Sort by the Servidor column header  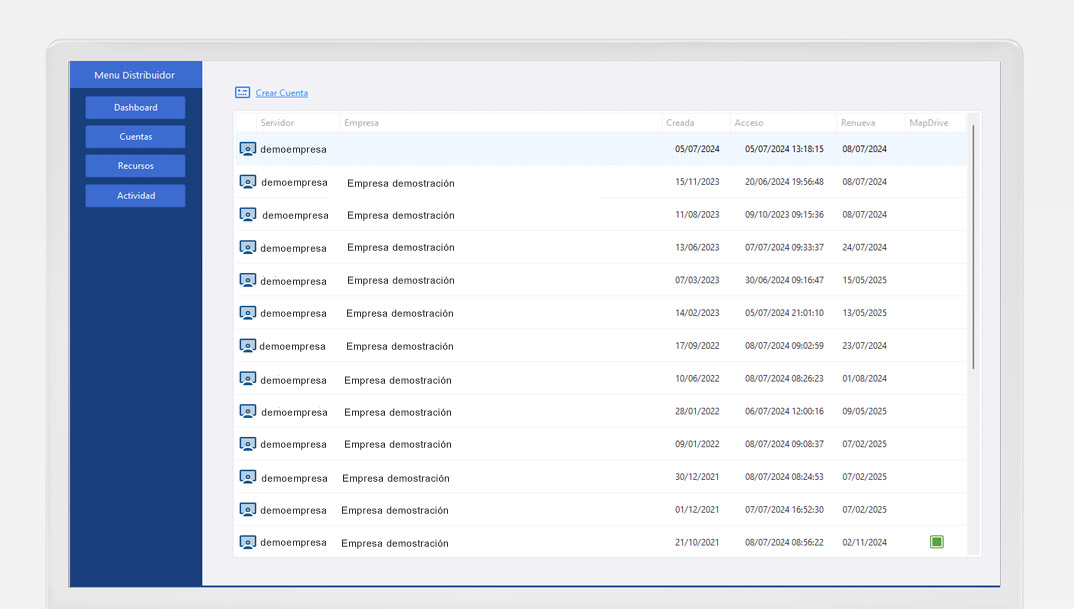277,123
